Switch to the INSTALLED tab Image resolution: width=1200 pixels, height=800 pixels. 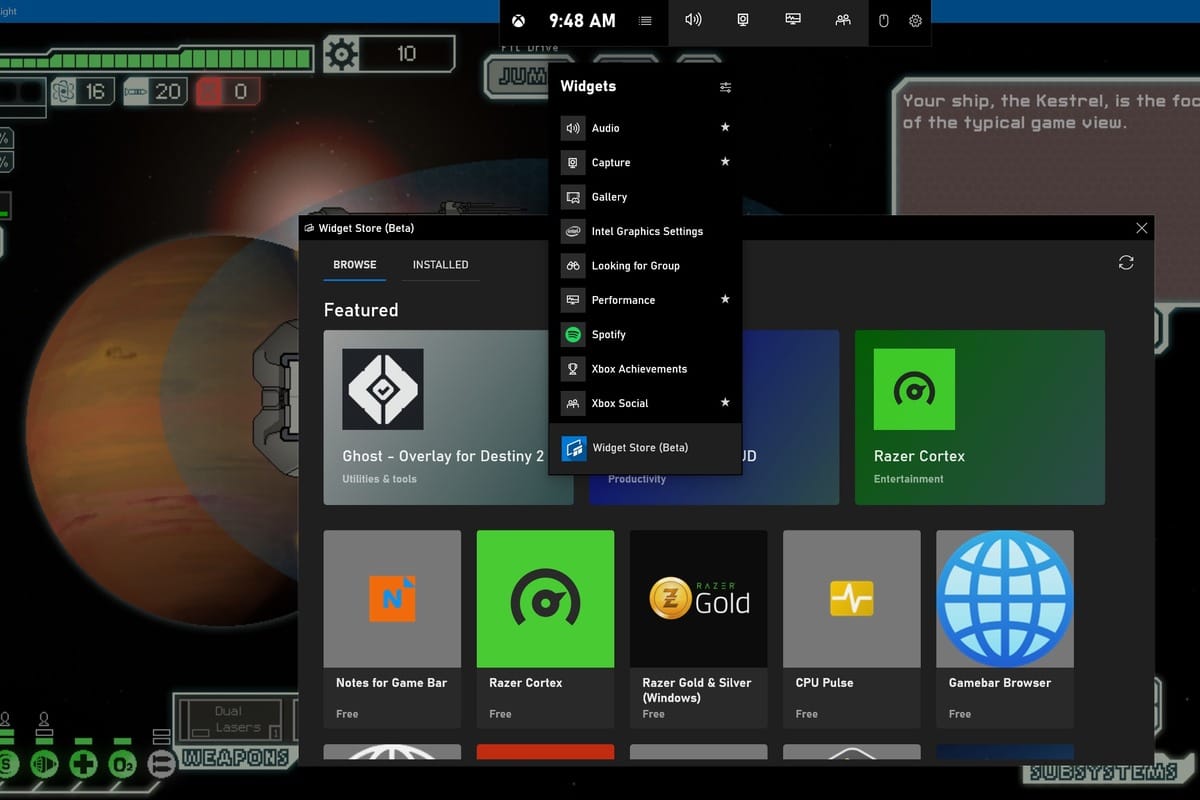coord(440,264)
